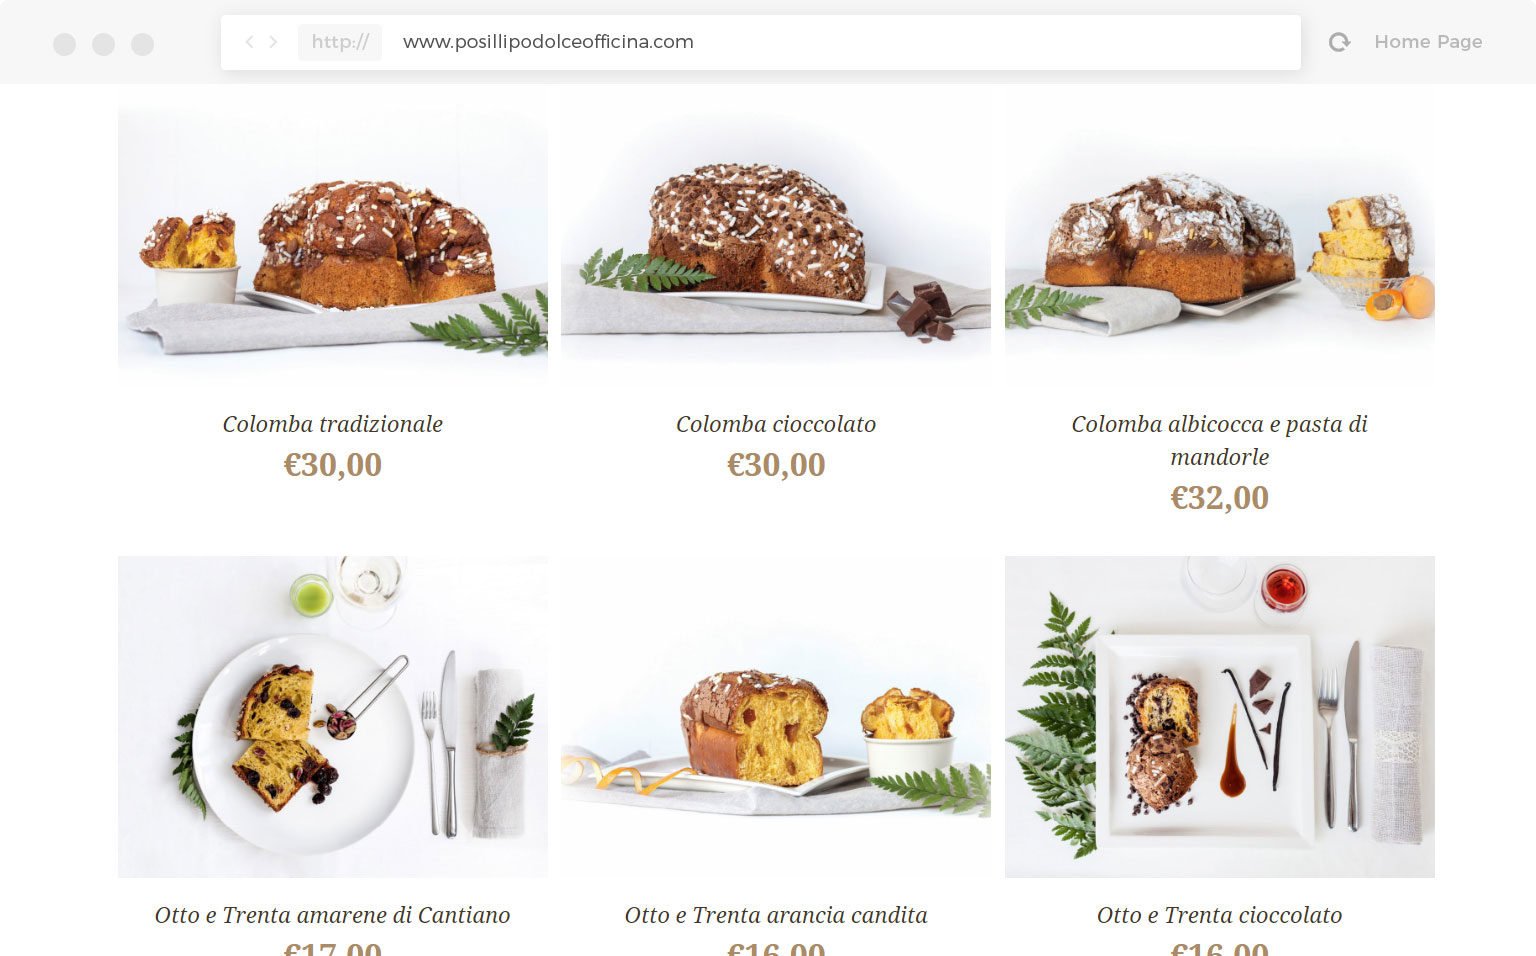Click Colomba albicocca e pasta di mandorle title
This screenshot has width=1536, height=956.
(1220, 440)
